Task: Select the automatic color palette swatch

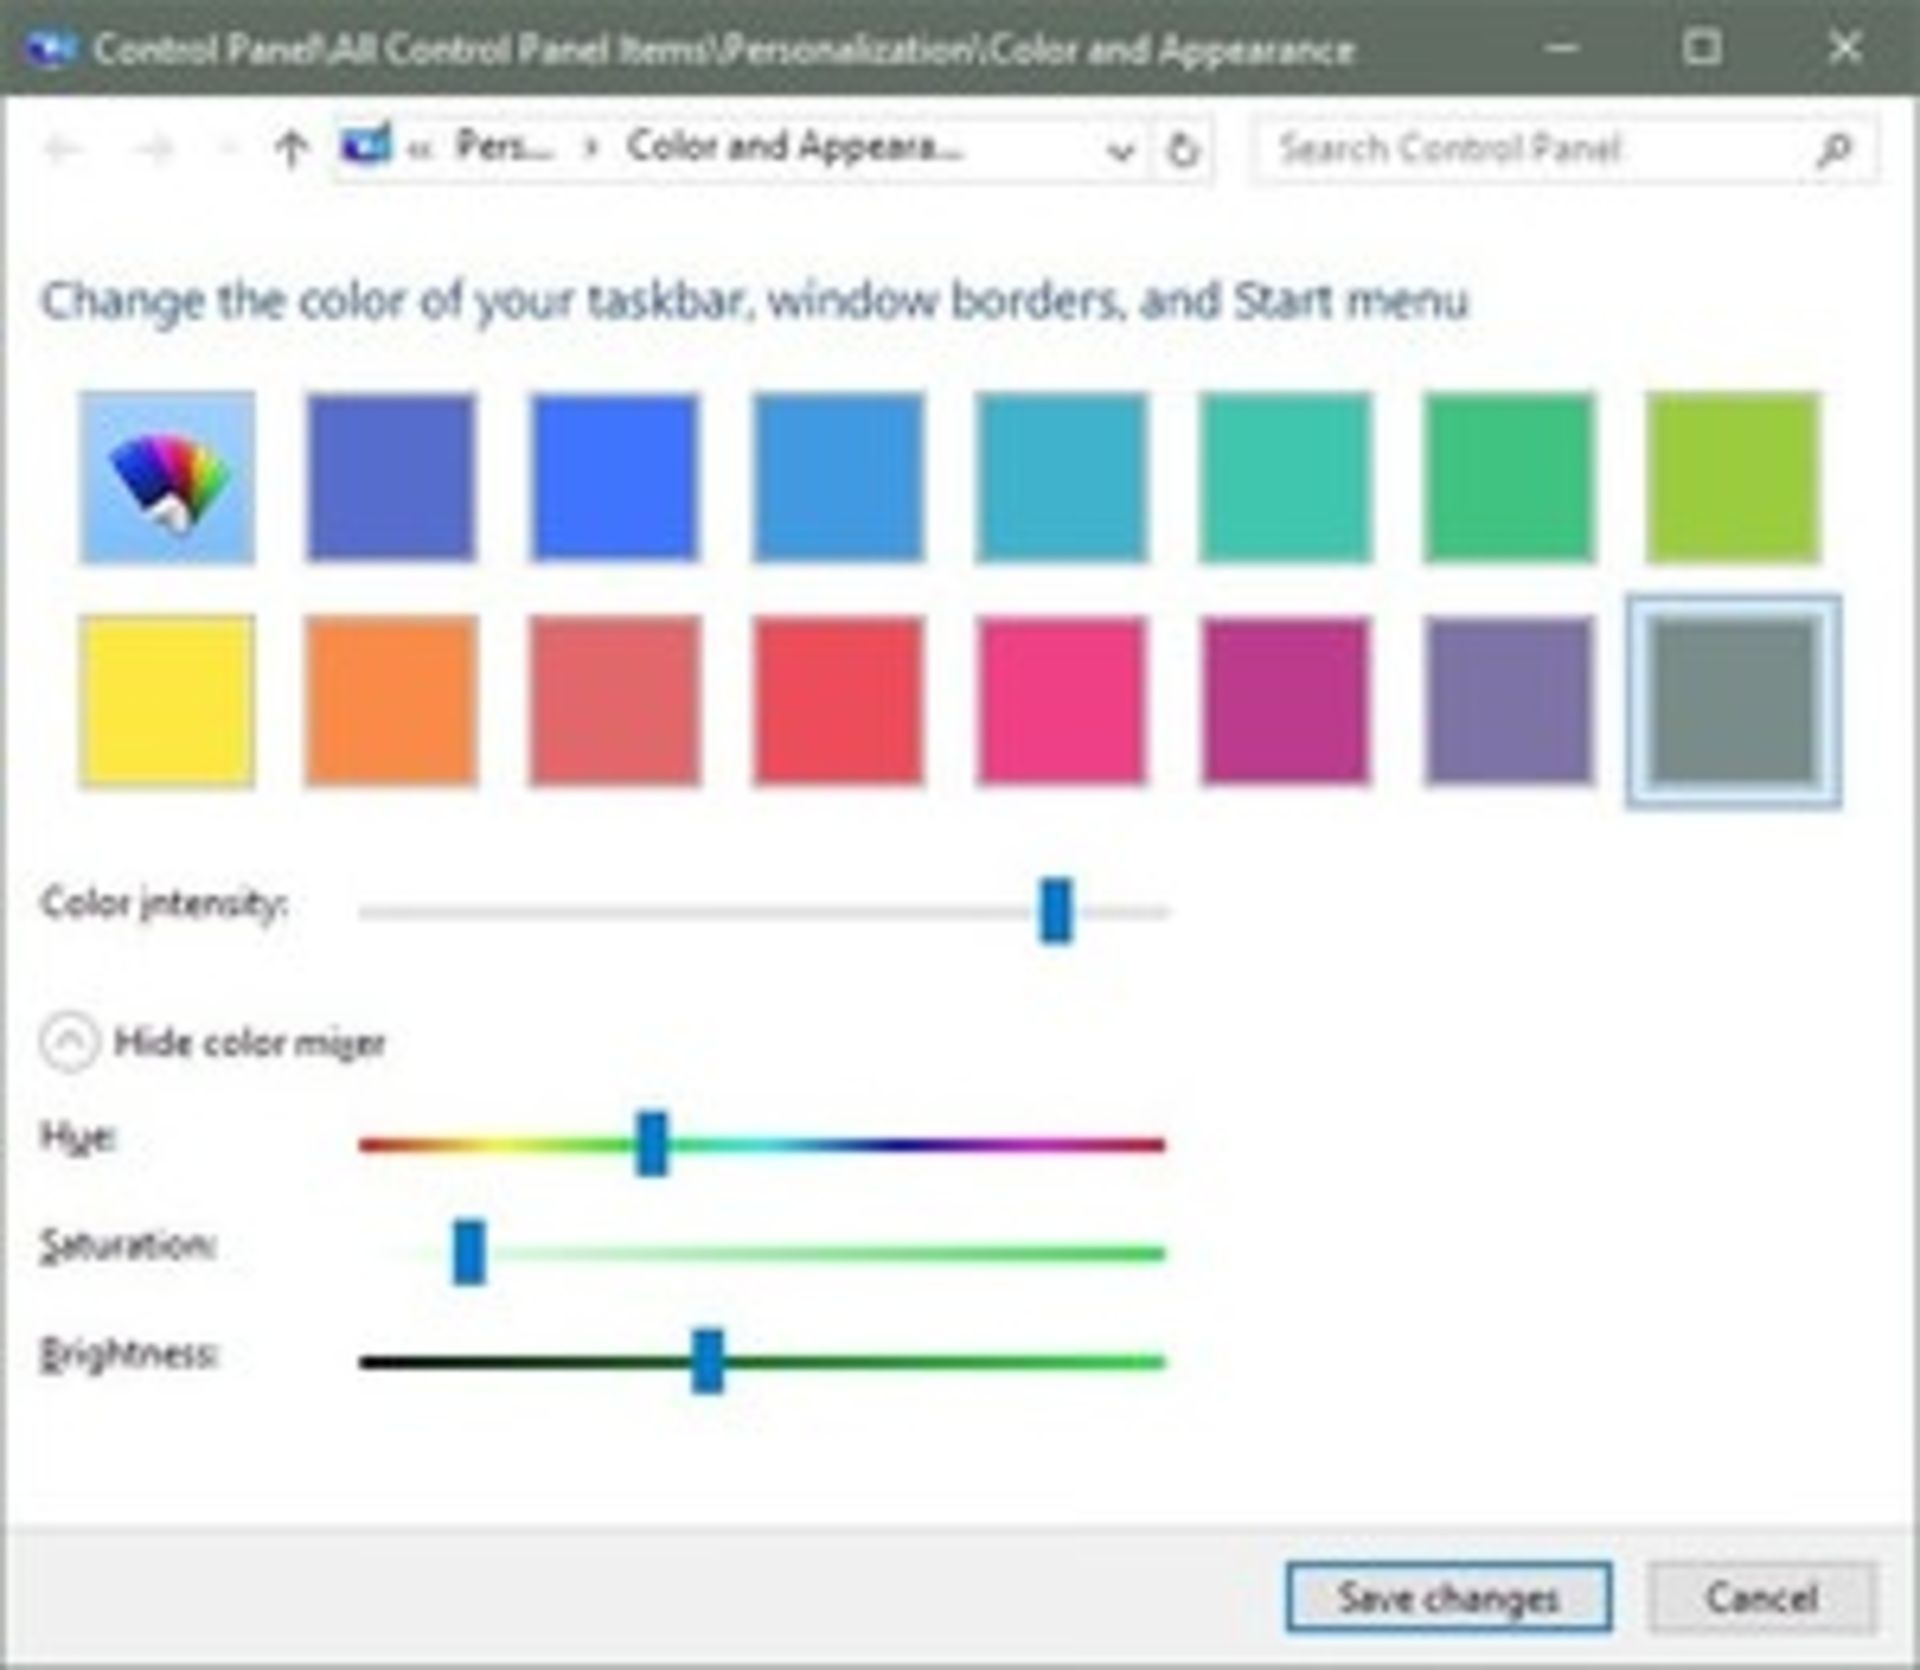Action: pyautogui.click(x=167, y=478)
